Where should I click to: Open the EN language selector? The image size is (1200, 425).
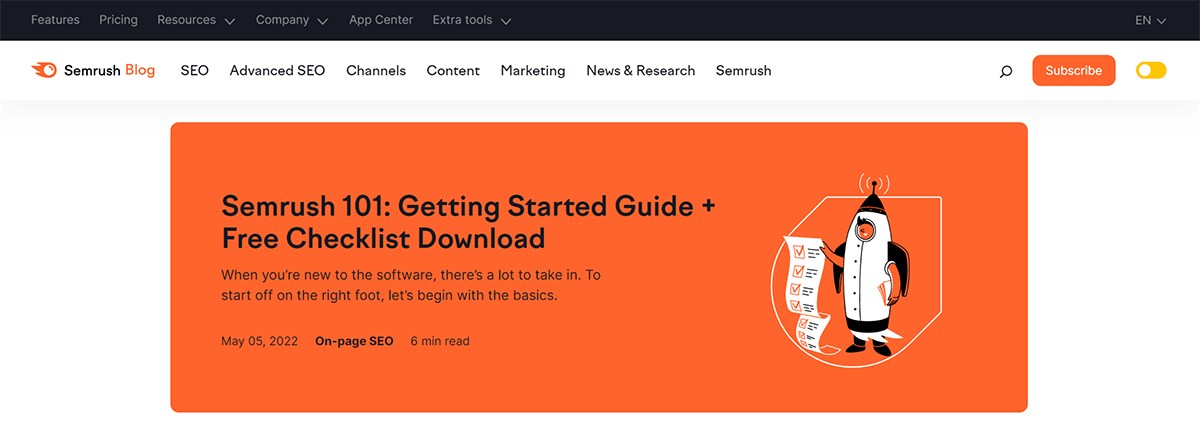[x=1152, y=20]
